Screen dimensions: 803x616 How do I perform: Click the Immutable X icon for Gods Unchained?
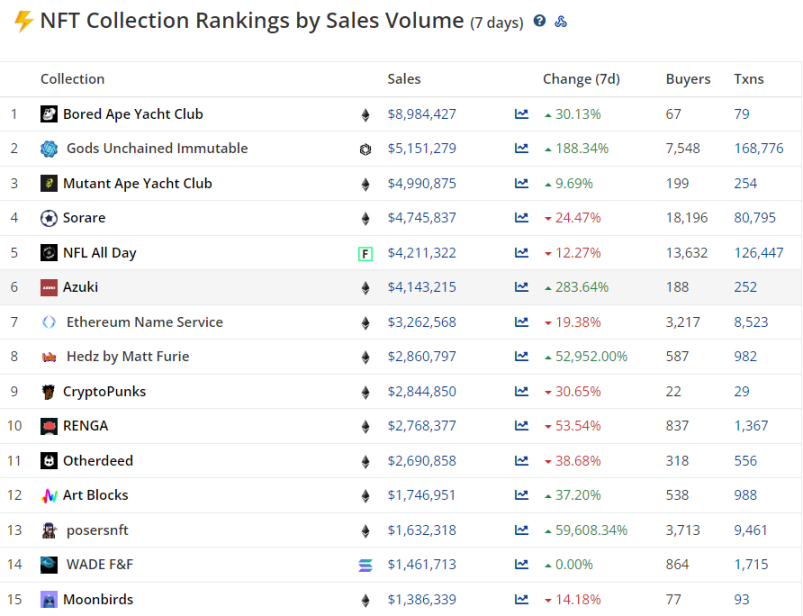pyautogui.click(x=365, y=150)
